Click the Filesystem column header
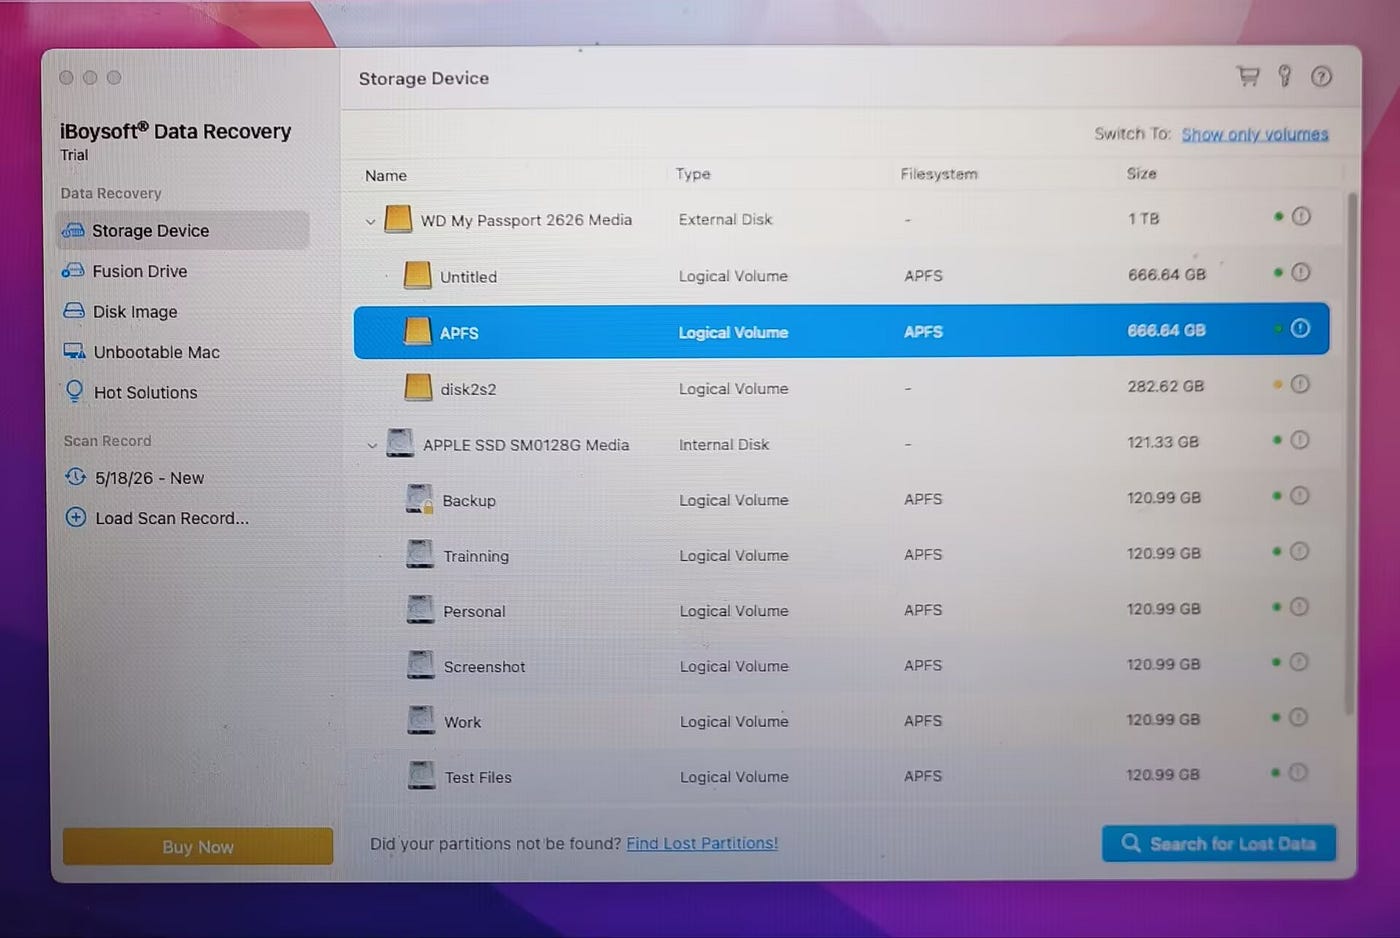 [939, 173]
